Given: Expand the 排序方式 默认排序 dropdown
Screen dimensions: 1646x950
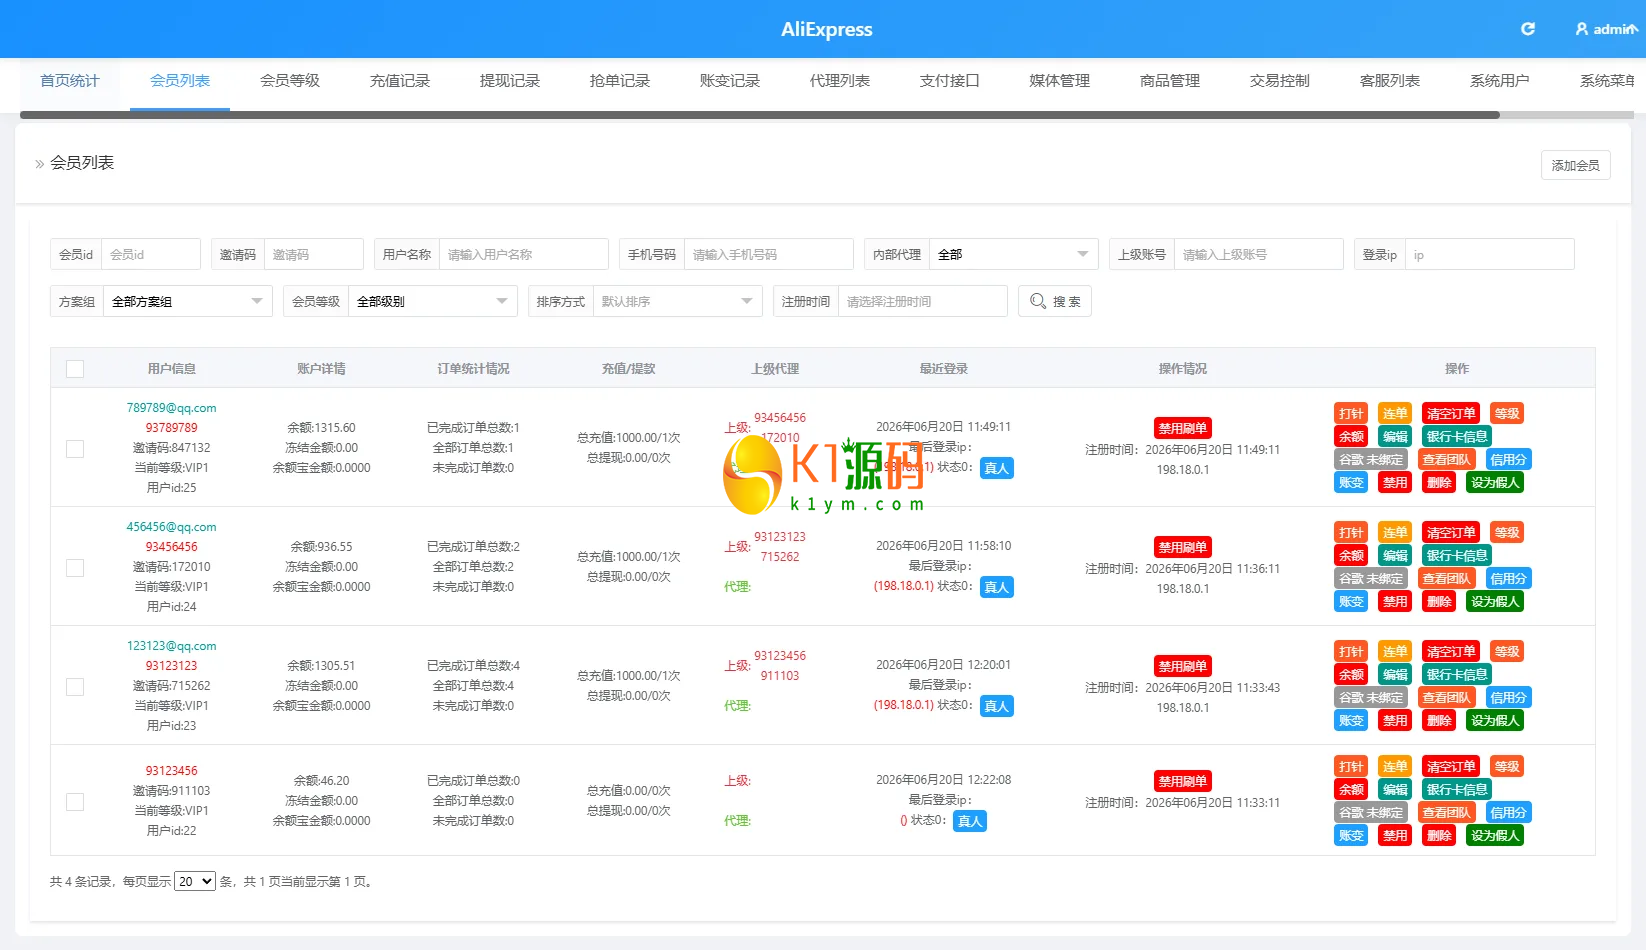Looking at the screenshot, I should (x=677, y=301).
